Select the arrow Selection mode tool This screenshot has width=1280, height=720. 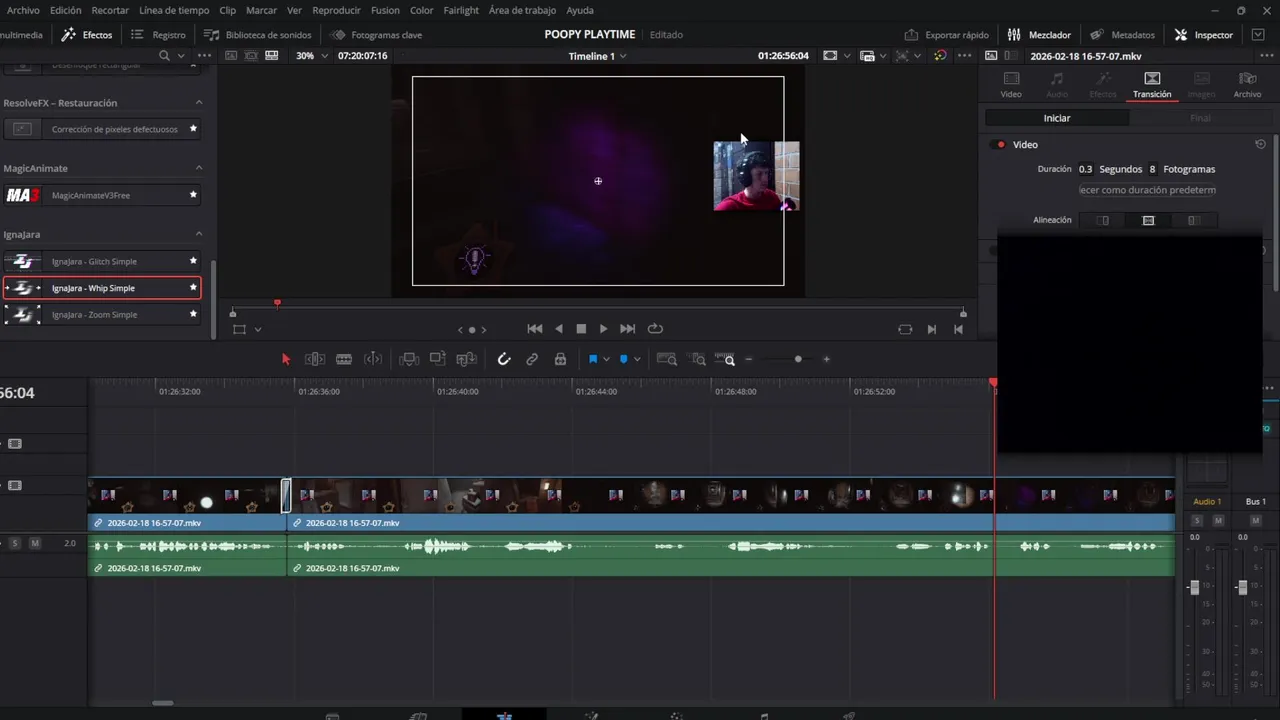click(x=286, y=359)
